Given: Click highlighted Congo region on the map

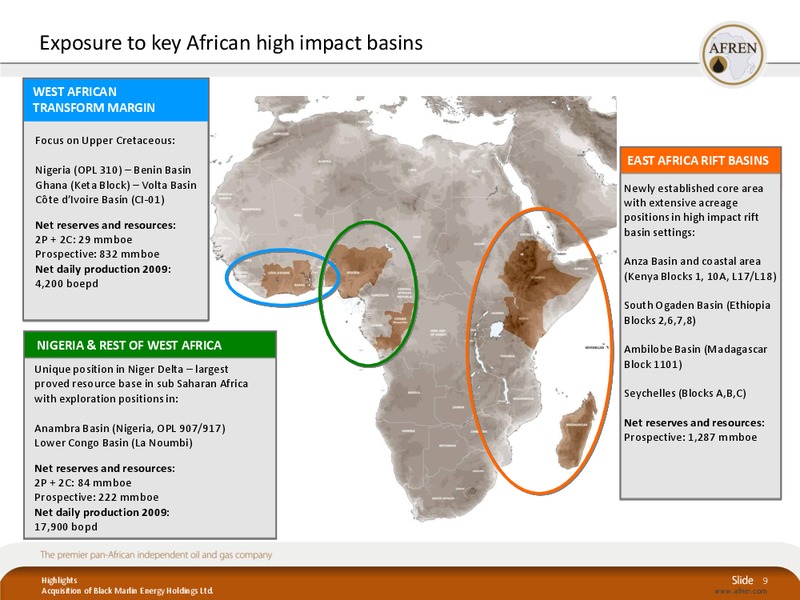Looking at the screenshot, I should coord(397,327).
